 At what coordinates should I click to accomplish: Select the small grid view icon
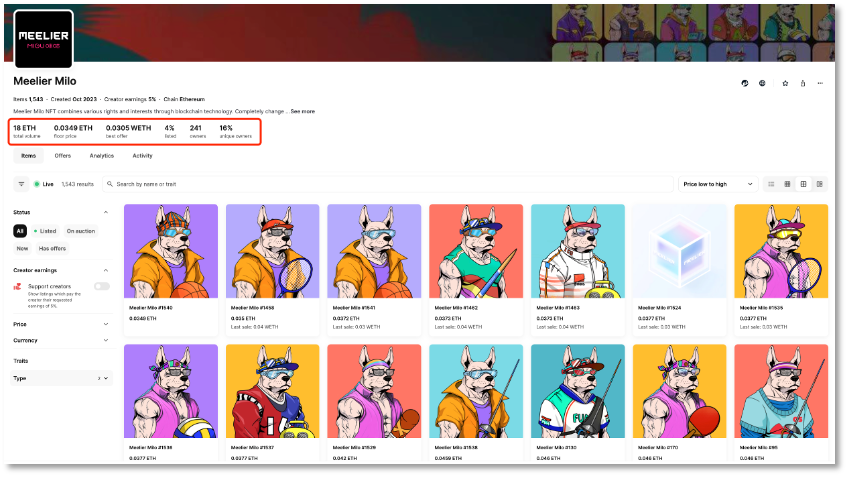coord(787,184)
